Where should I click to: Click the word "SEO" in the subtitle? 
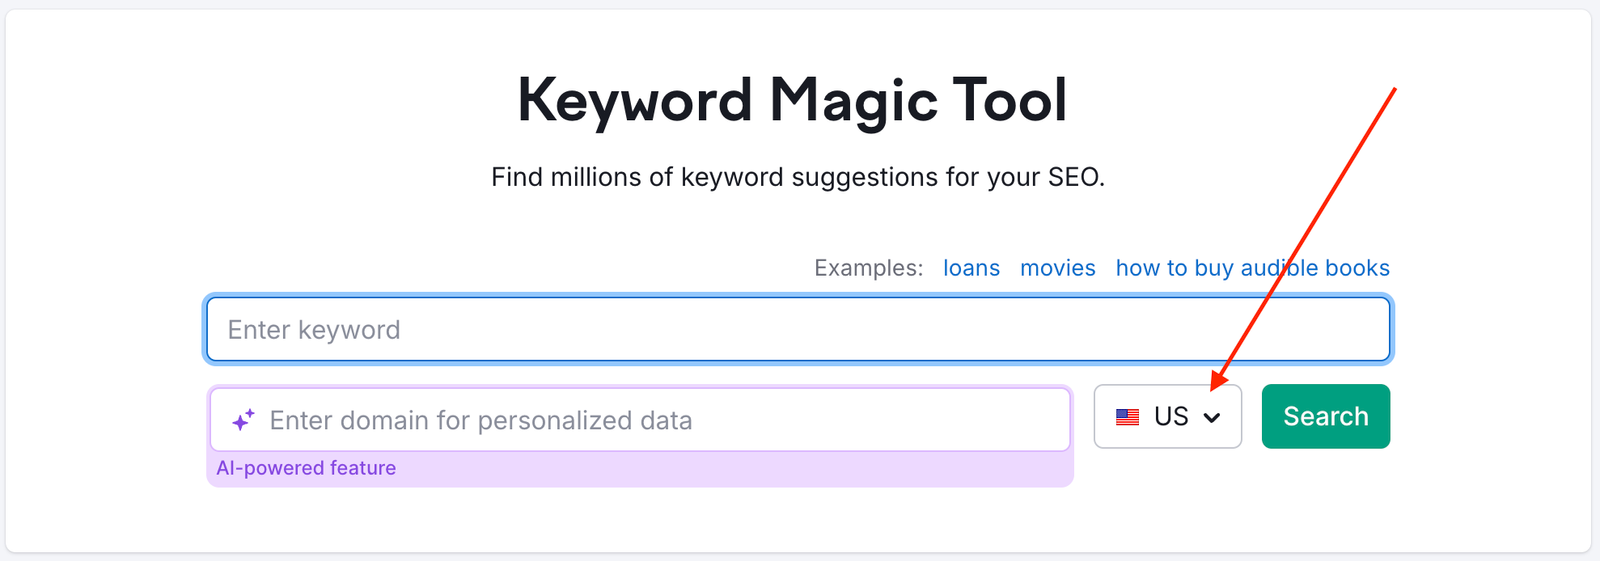click(x=1073, y=177)
